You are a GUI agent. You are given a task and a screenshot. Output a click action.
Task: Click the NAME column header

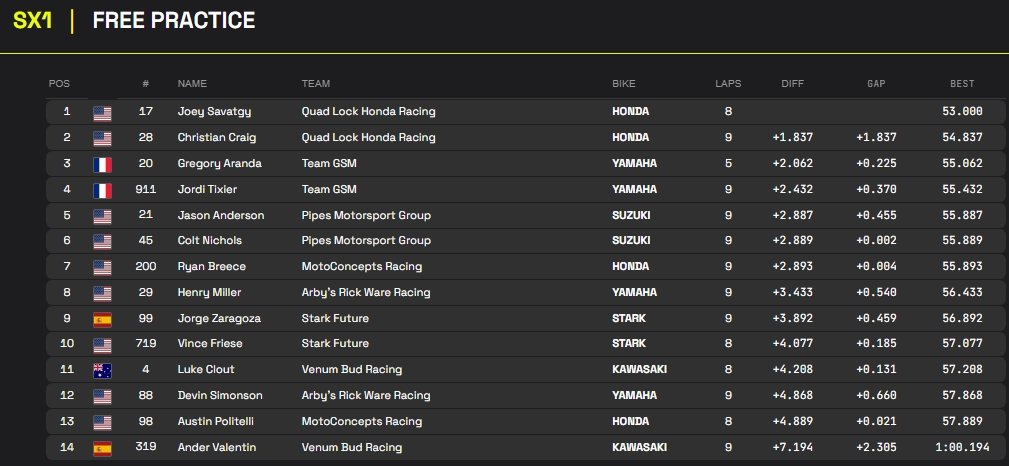[x=192, y=84]
